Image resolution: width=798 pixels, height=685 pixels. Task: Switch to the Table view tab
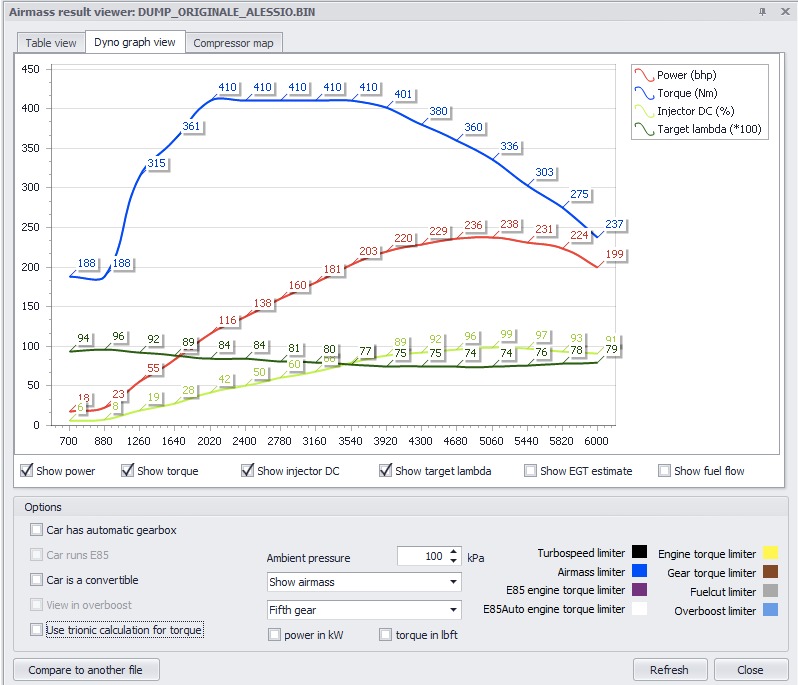tap(51, 43)
